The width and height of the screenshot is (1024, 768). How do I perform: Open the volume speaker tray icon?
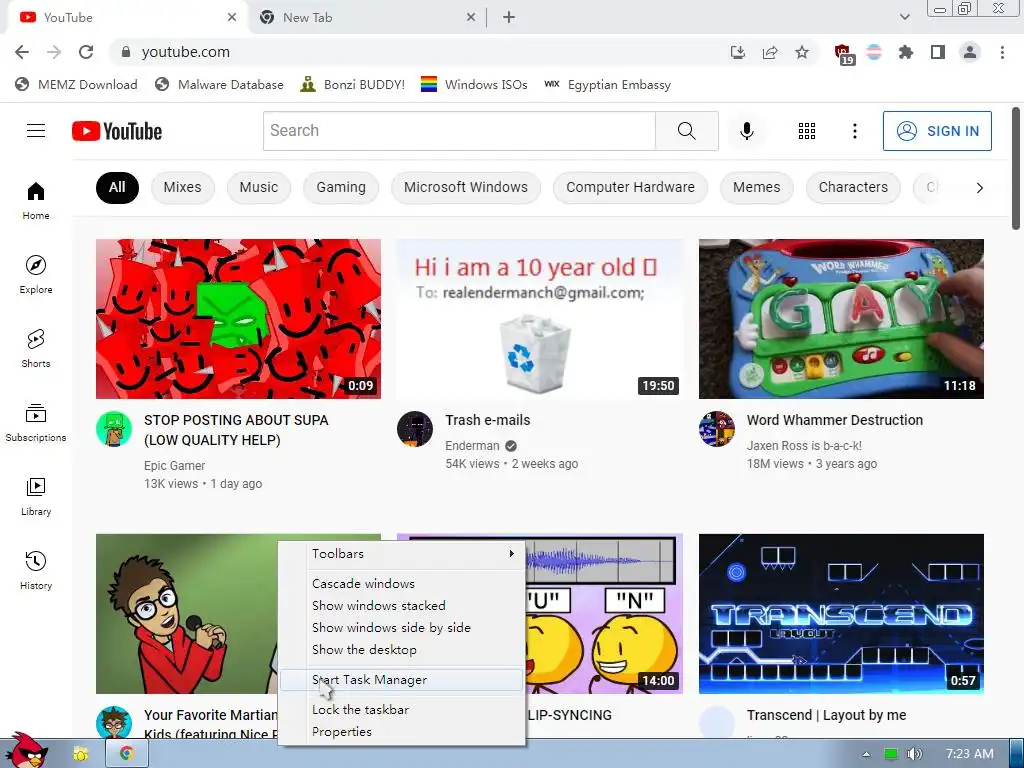914,754
